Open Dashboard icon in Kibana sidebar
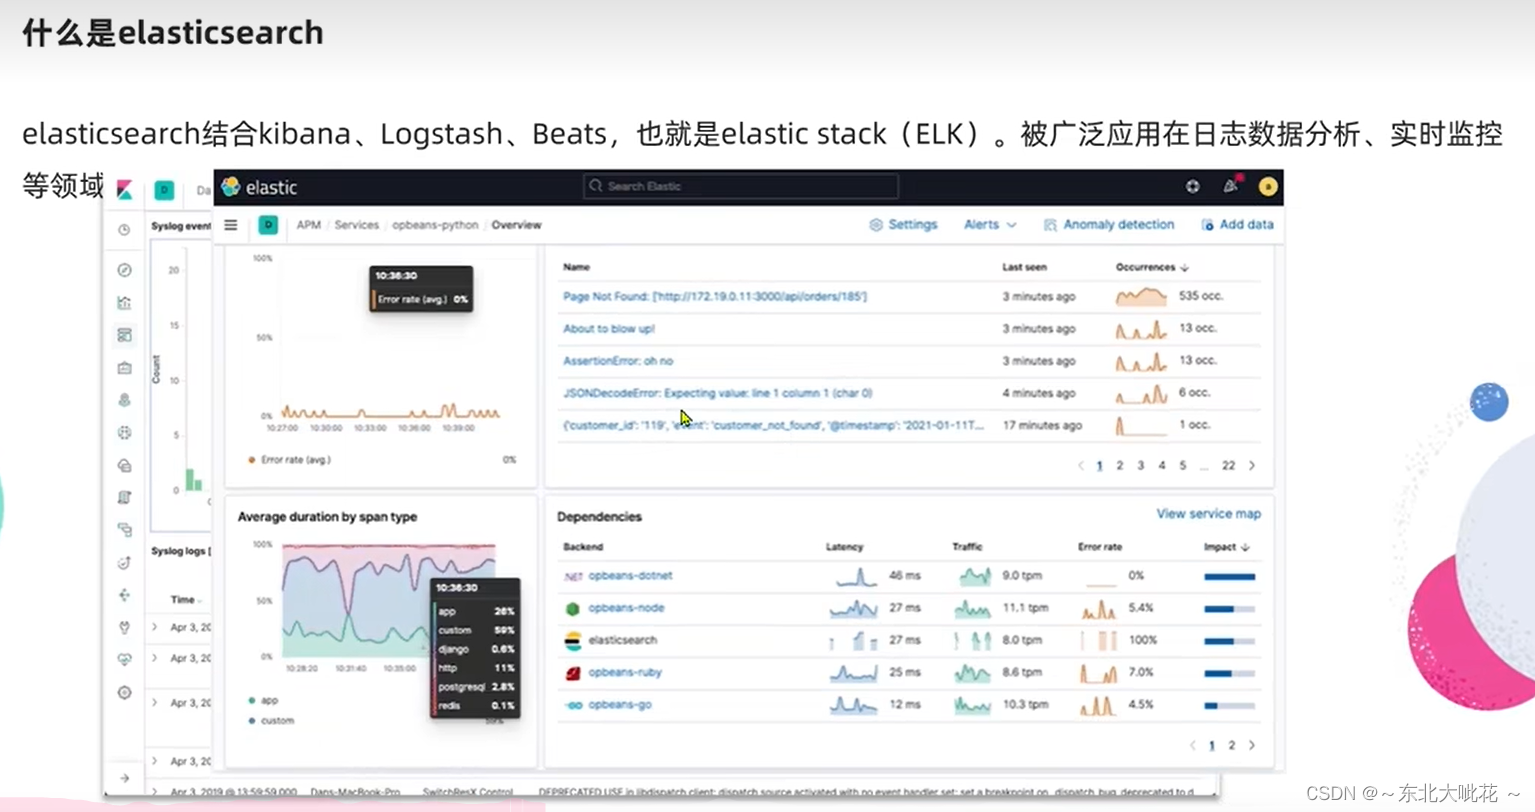This screenshot has height=812, width=1535. (124, 335)
